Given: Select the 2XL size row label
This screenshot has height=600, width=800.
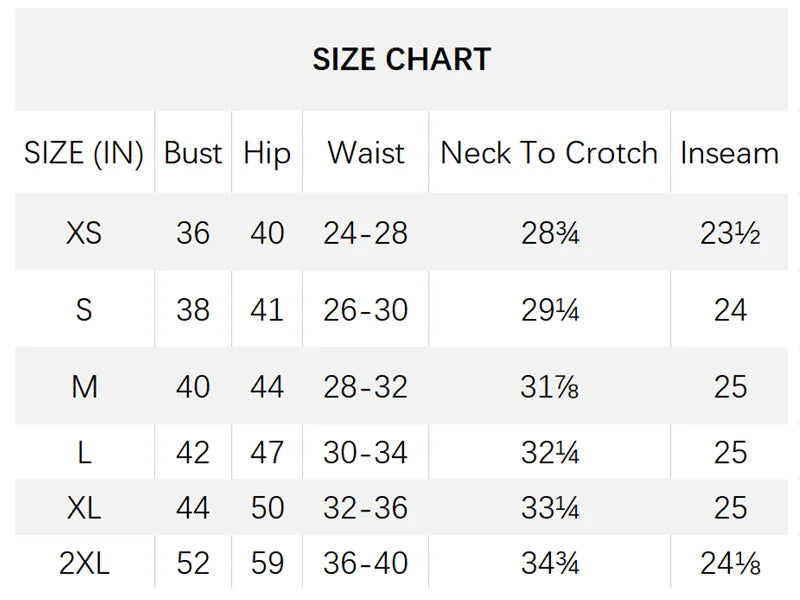Looking at the screenshot, I should click(x=84, y=564).
